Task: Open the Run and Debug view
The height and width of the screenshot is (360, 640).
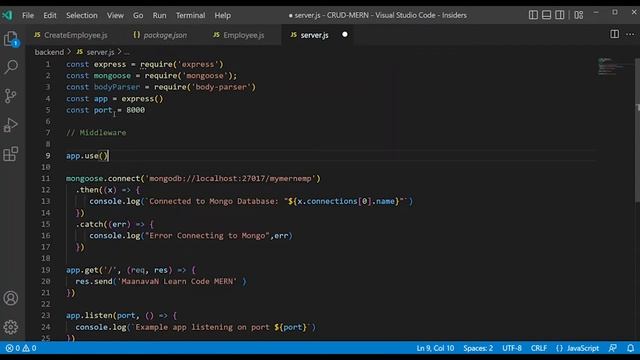Action: tap(11, 125)
